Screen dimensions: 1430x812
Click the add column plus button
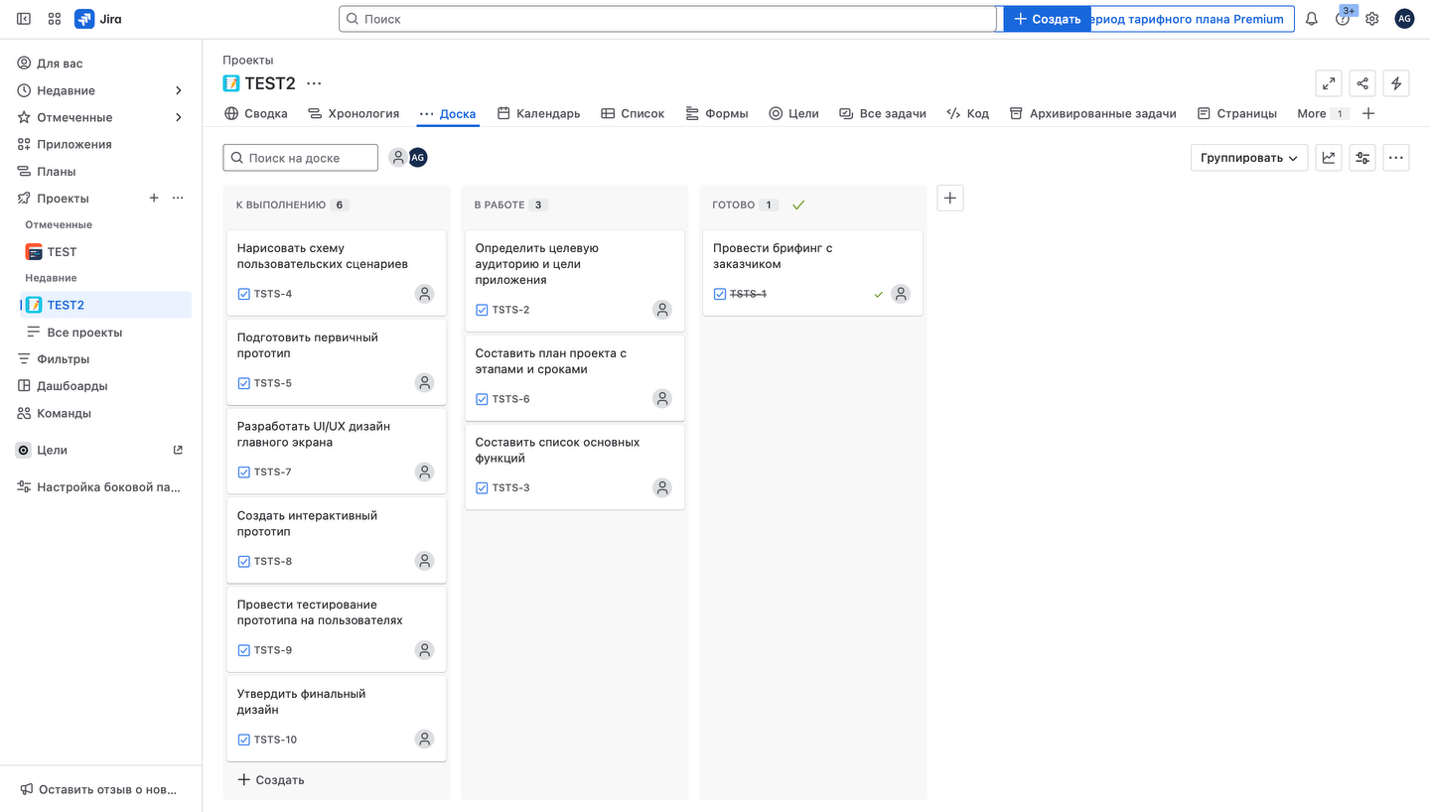click(x=950, y=198)
